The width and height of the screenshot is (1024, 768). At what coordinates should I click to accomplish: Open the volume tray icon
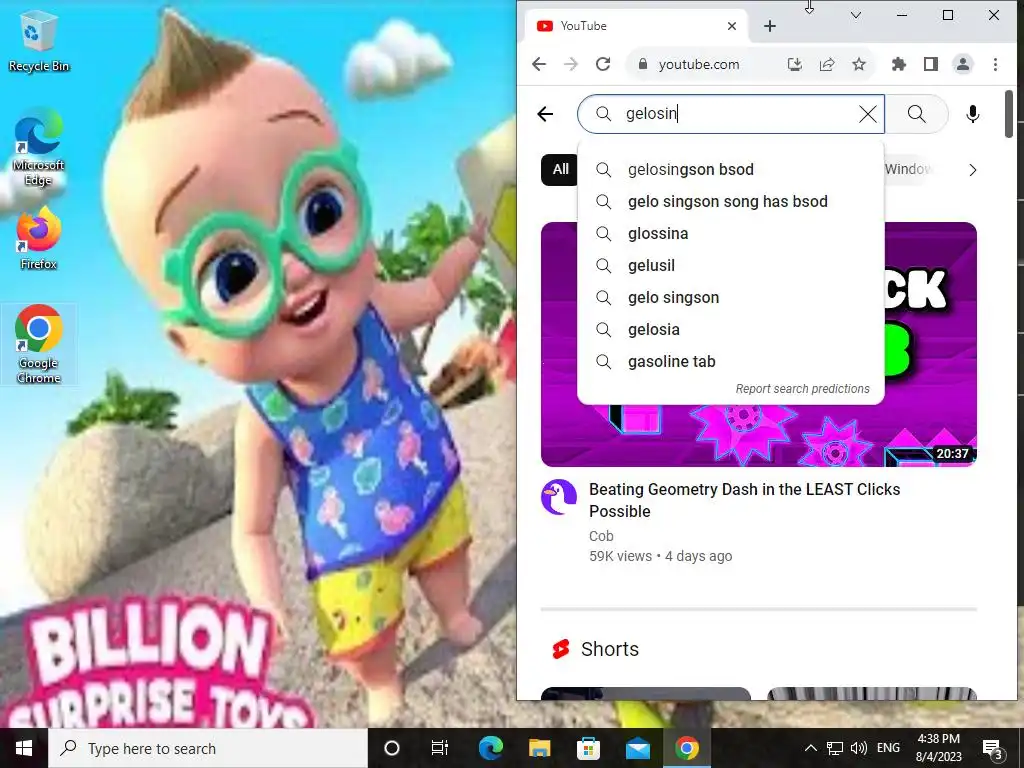coord(859,748)
